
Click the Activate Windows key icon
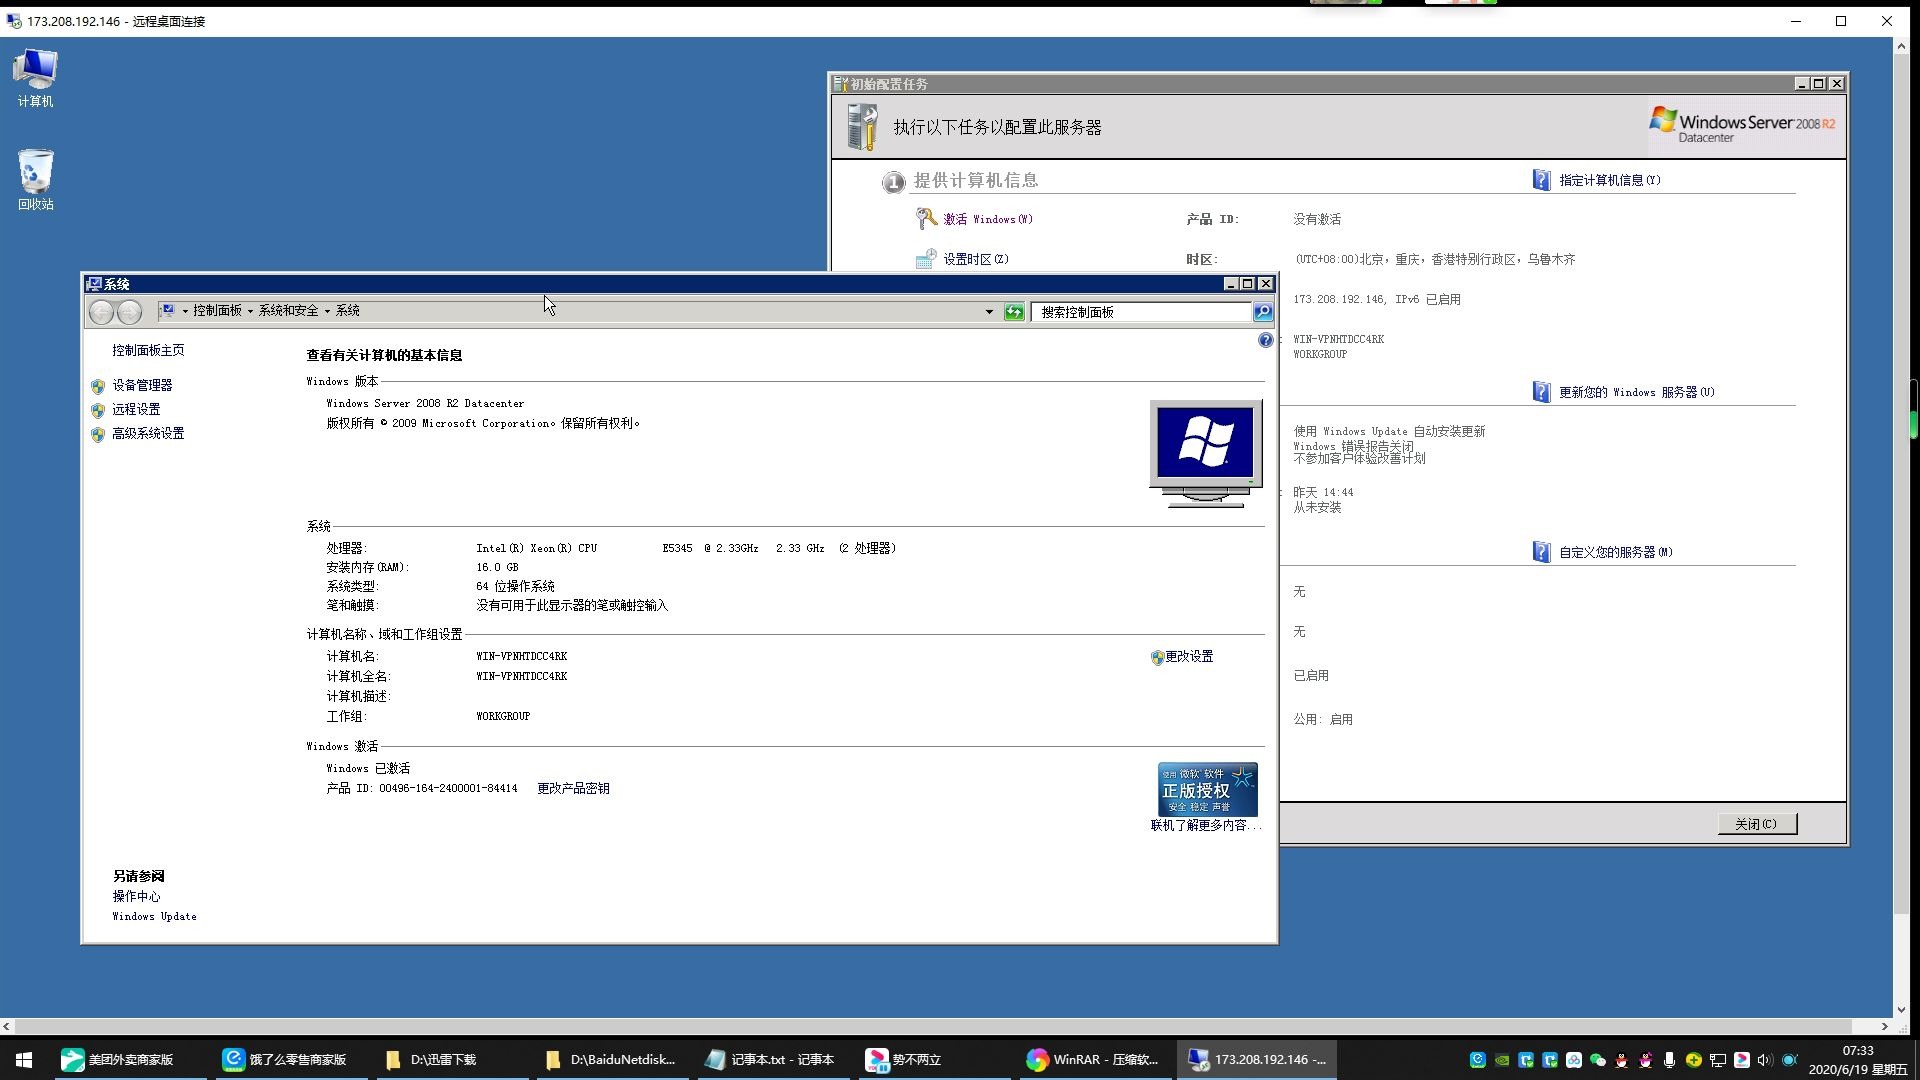coord(926,219)
